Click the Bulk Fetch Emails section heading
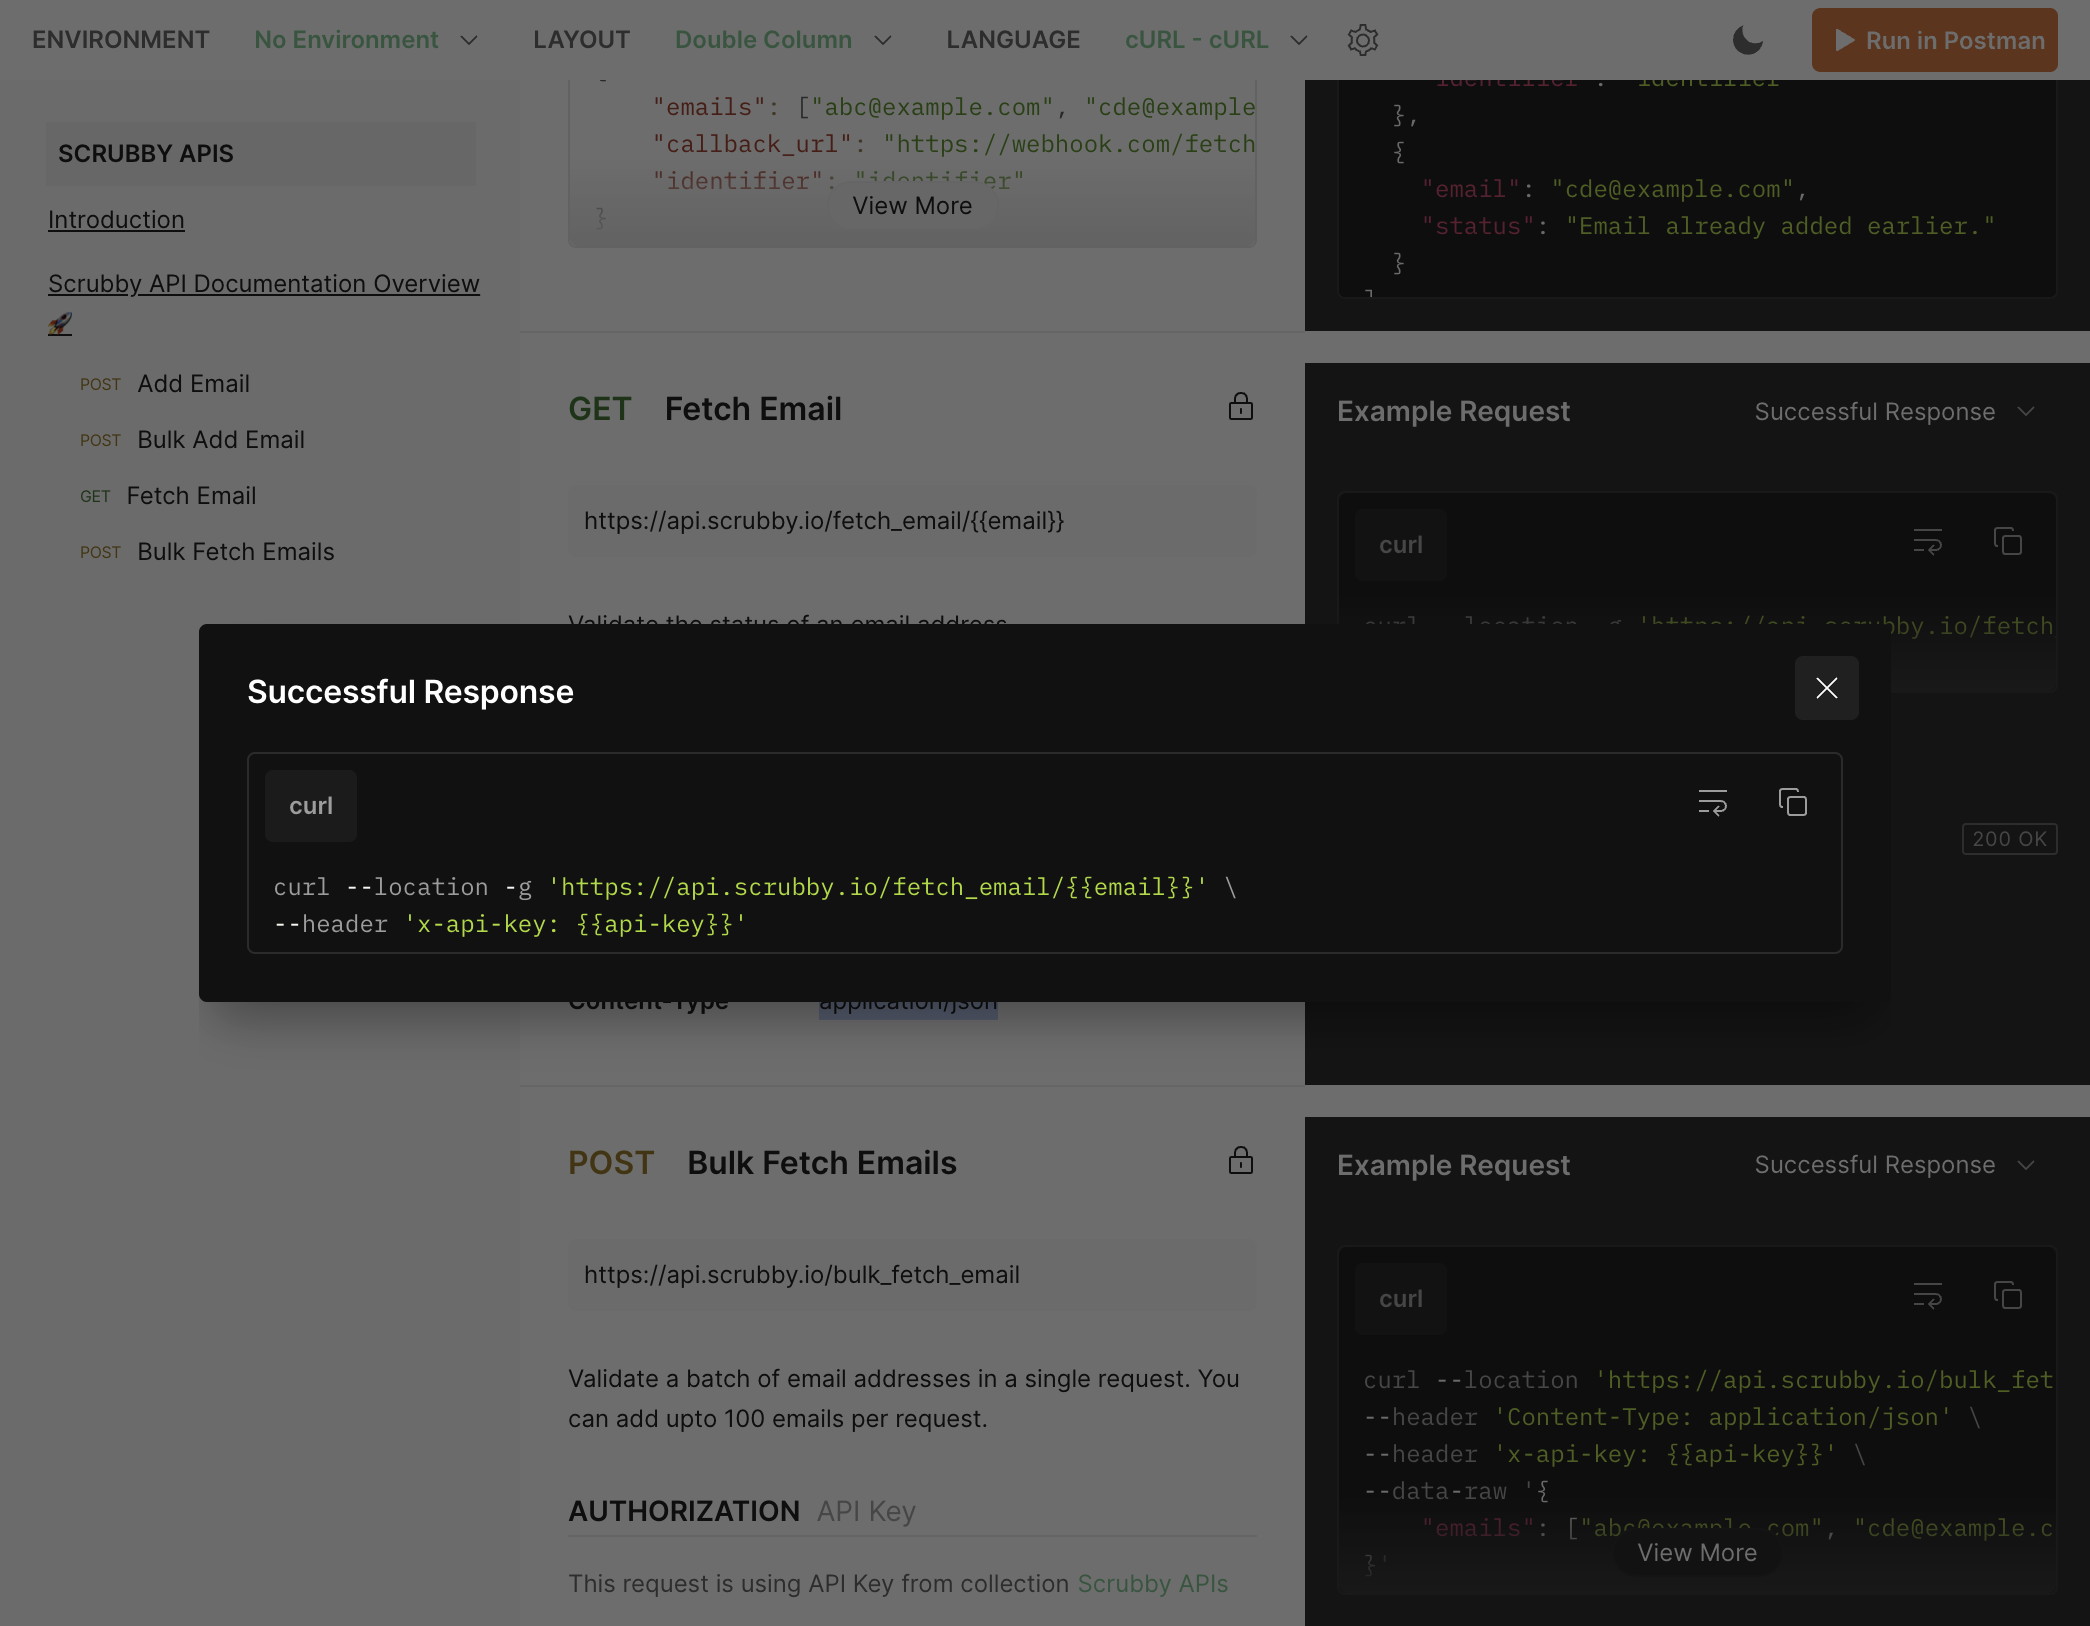The height and width of the screenshot is (1626, 2090). click(x=822, y=1163)
